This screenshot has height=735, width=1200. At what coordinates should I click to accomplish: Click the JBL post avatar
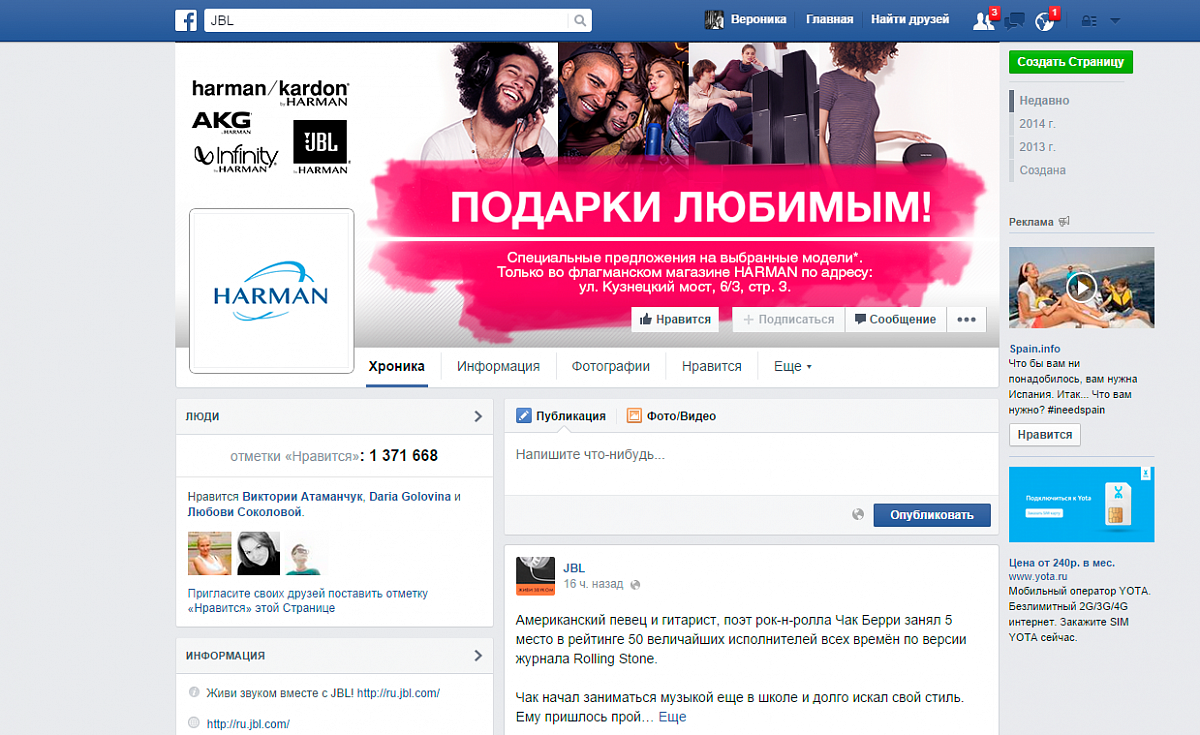point(535,576)
